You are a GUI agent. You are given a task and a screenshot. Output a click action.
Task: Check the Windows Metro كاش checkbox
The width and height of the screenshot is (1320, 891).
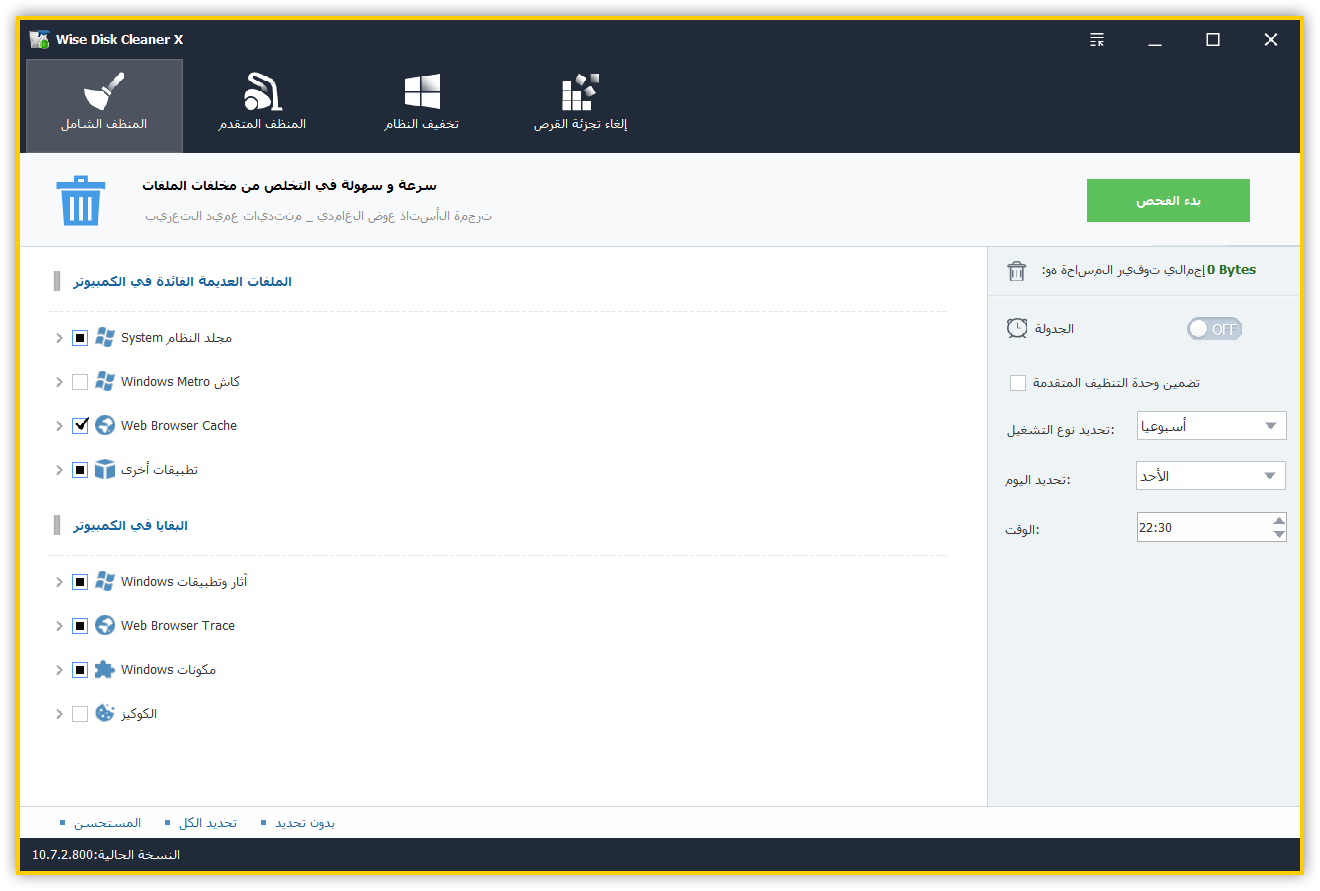click(x=80, y=382)
